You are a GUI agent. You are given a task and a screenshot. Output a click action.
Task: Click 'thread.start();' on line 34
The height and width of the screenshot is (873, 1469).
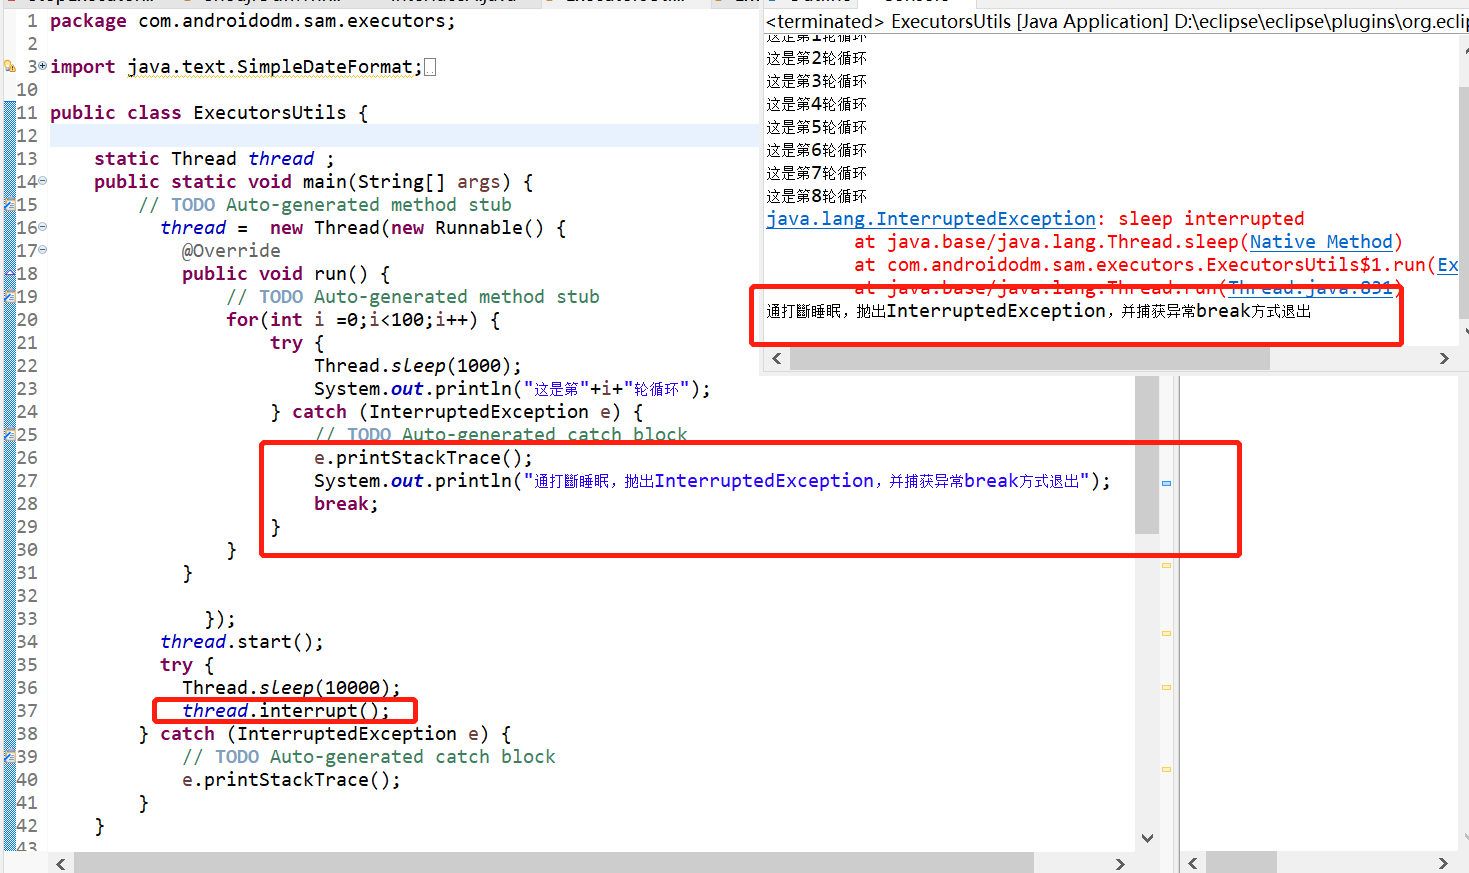coord(242,642)
